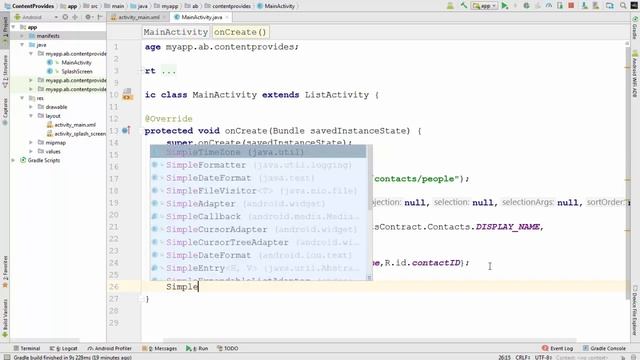The height and width of the screenshot is (360, 640).
Task: Open Search Everywhere magnifier icon
Action: pyautogui.click(x=623, y=6)
